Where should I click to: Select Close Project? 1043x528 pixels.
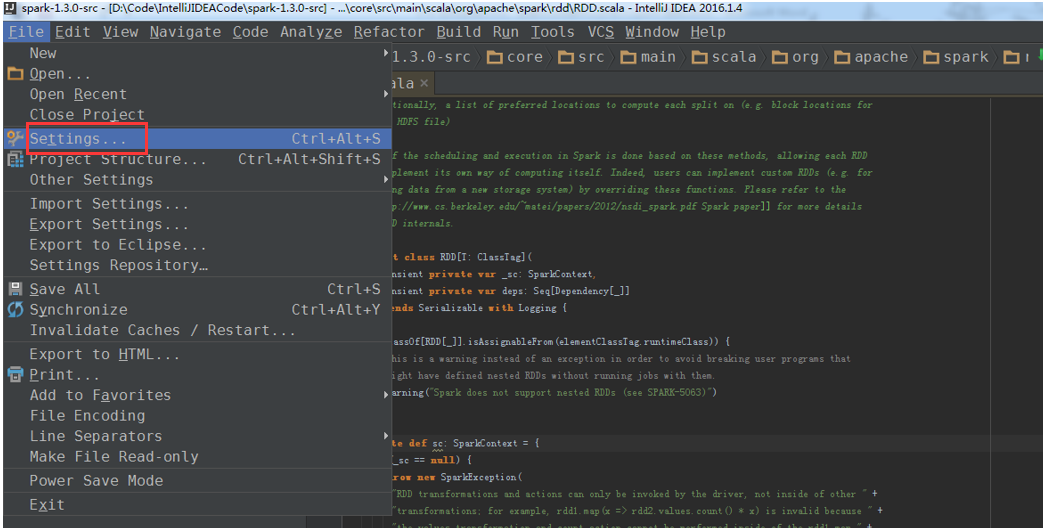coord(198,114)
